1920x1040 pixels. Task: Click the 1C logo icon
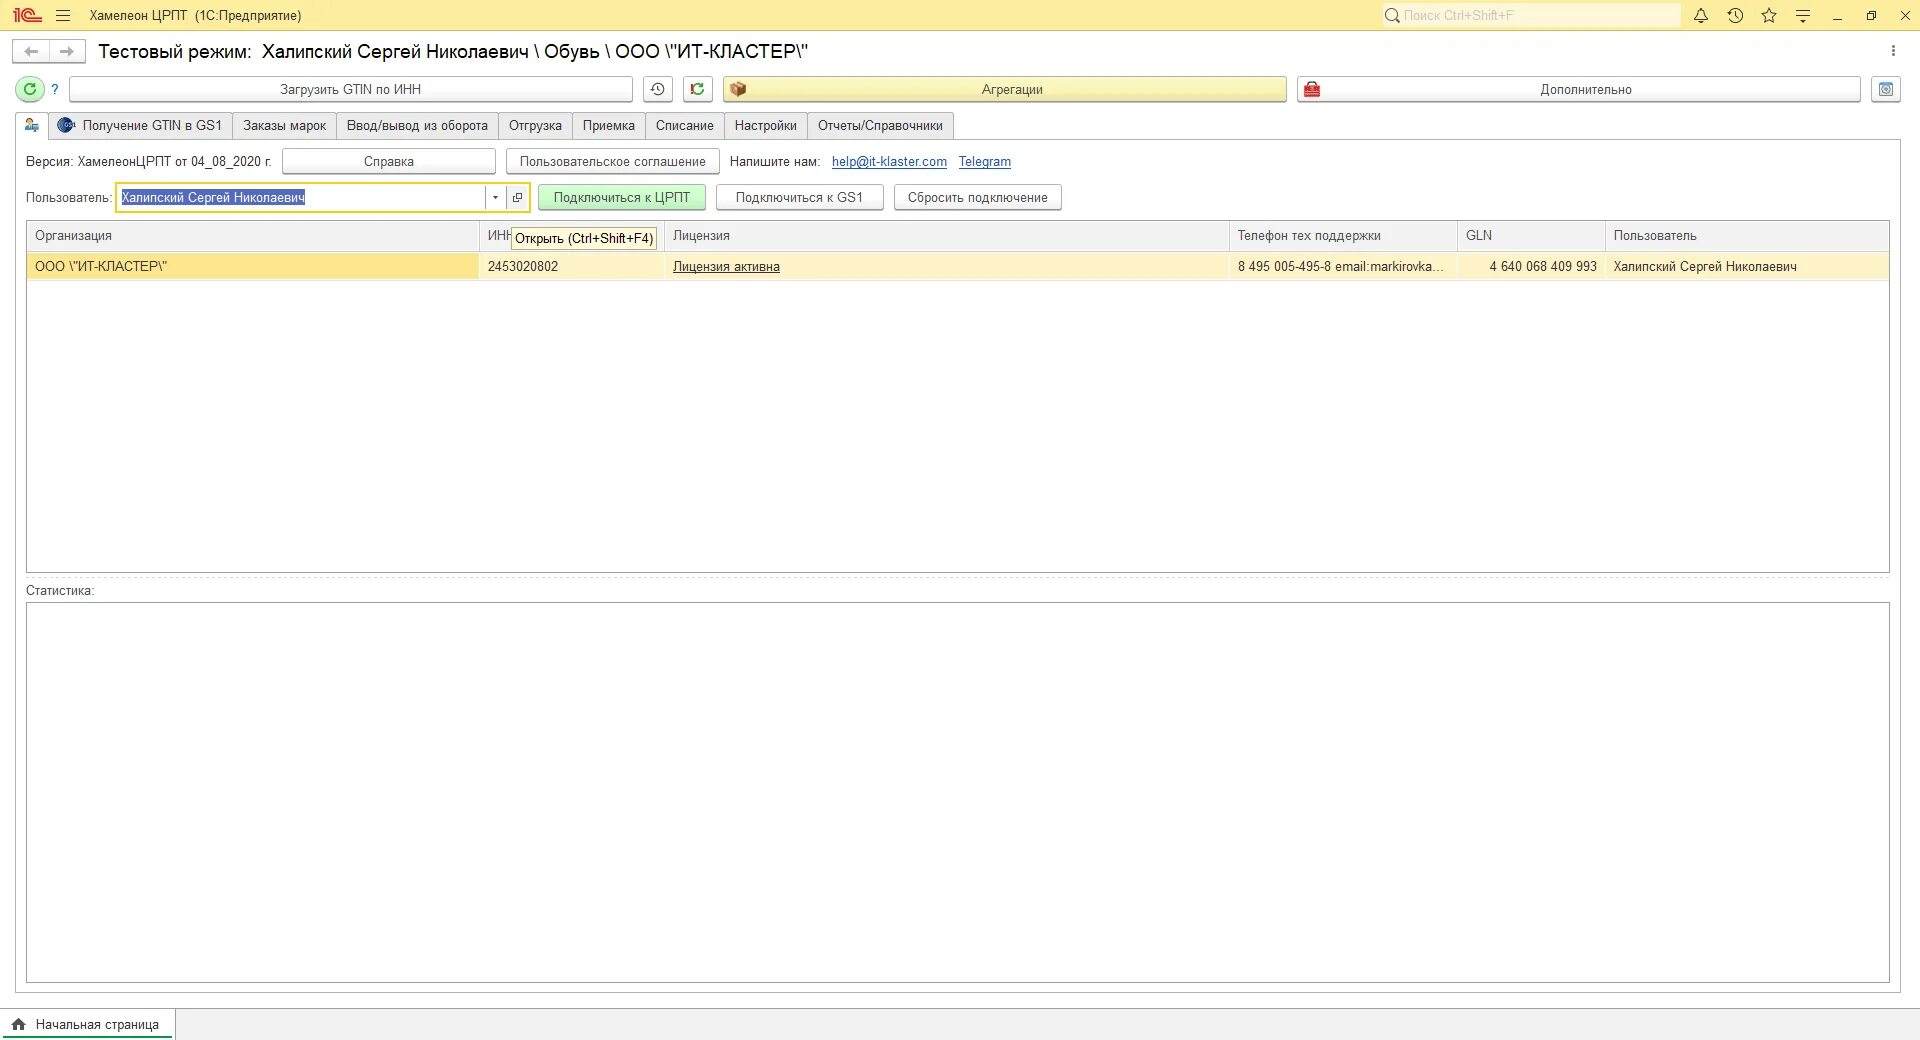pyautogui.click(x=27, y=15)
